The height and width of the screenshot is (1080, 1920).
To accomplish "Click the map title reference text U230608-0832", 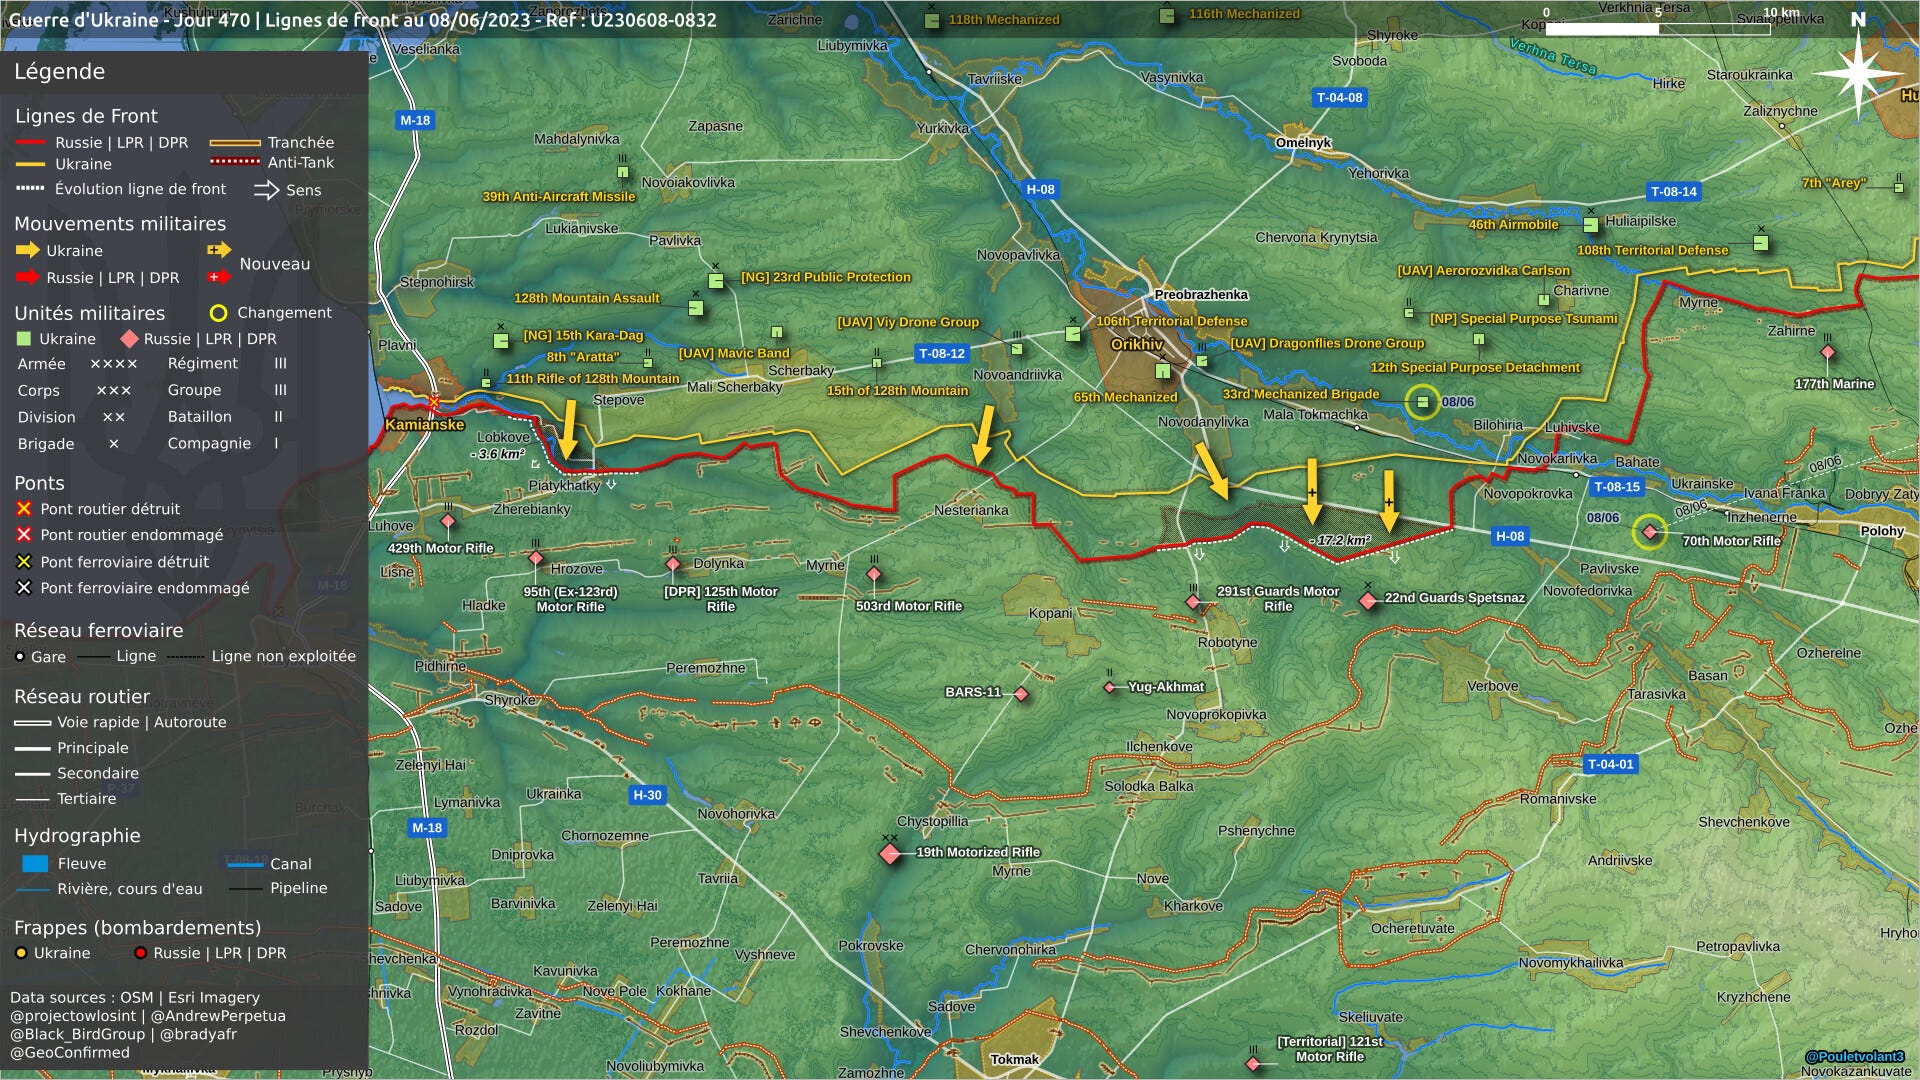I will (653, 20).
